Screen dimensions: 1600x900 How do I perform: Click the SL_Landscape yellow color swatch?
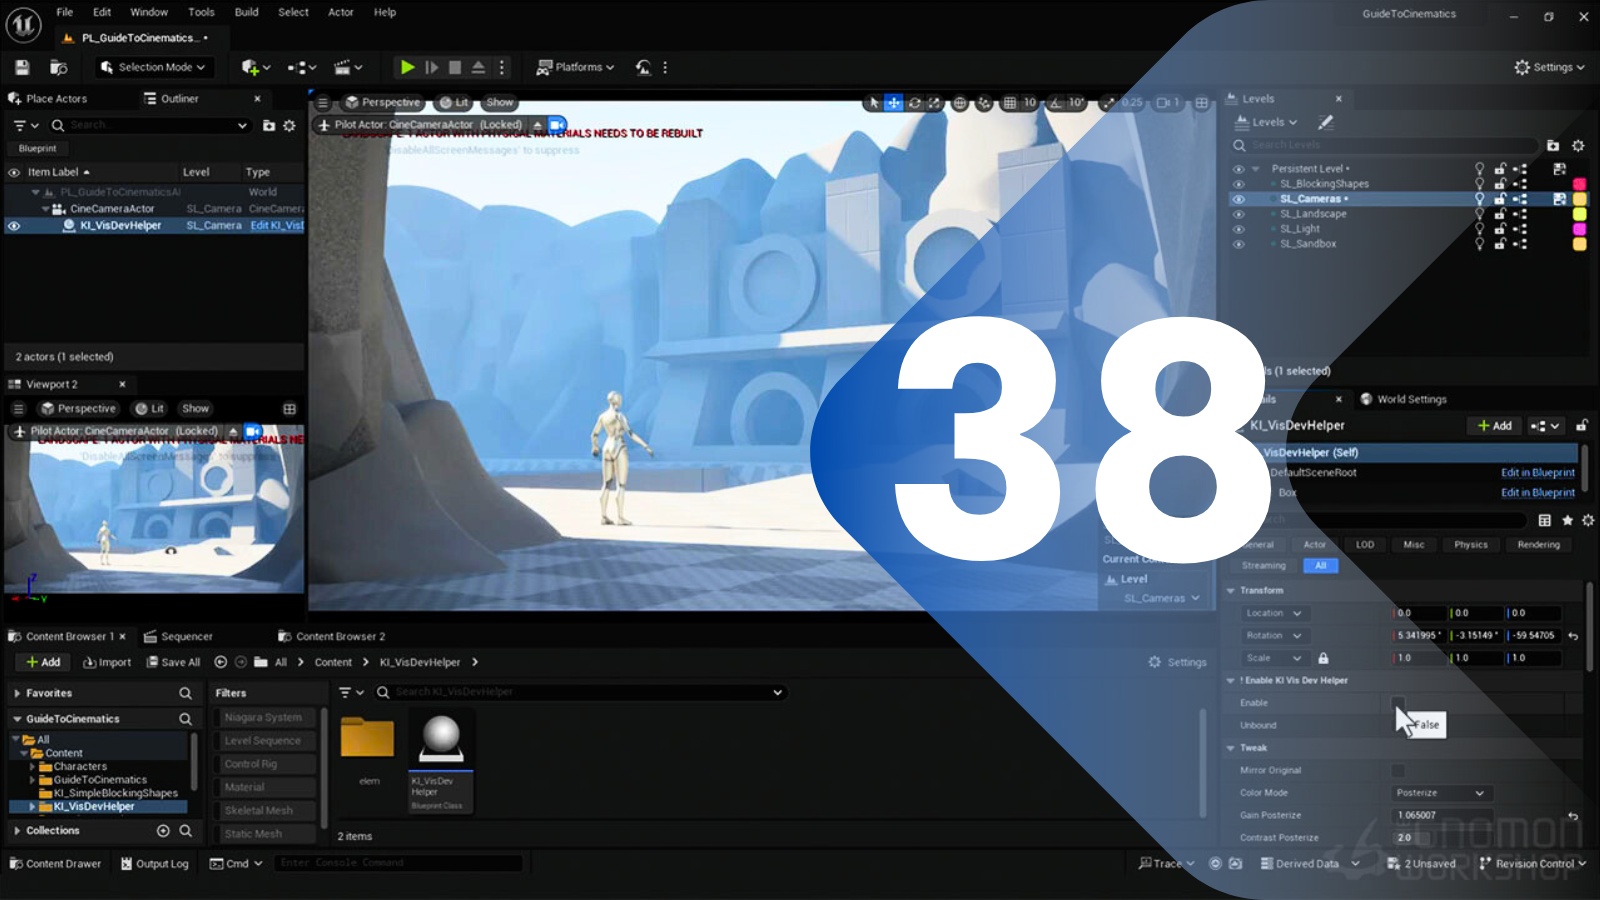coord(1580,214)
